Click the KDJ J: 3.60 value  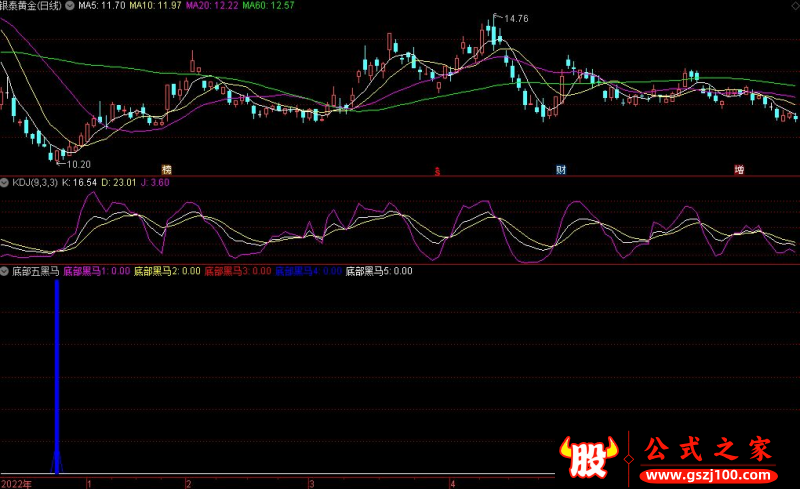pyautogui.click(x=156, y=183)
